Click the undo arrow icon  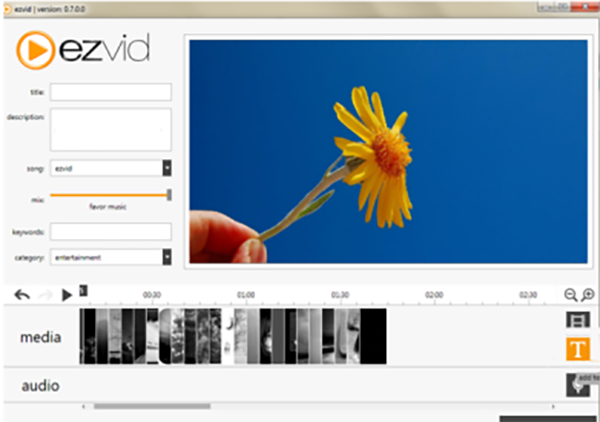click(x=22, y=295)
